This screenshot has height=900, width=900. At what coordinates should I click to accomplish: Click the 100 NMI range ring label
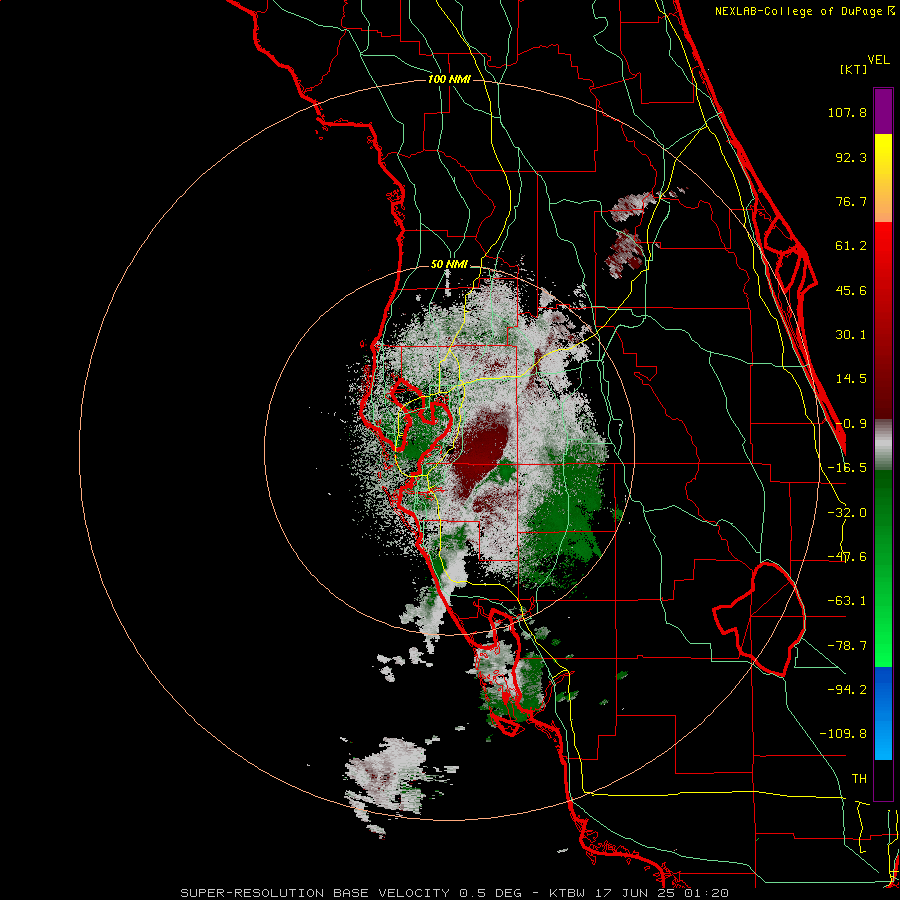449,79
